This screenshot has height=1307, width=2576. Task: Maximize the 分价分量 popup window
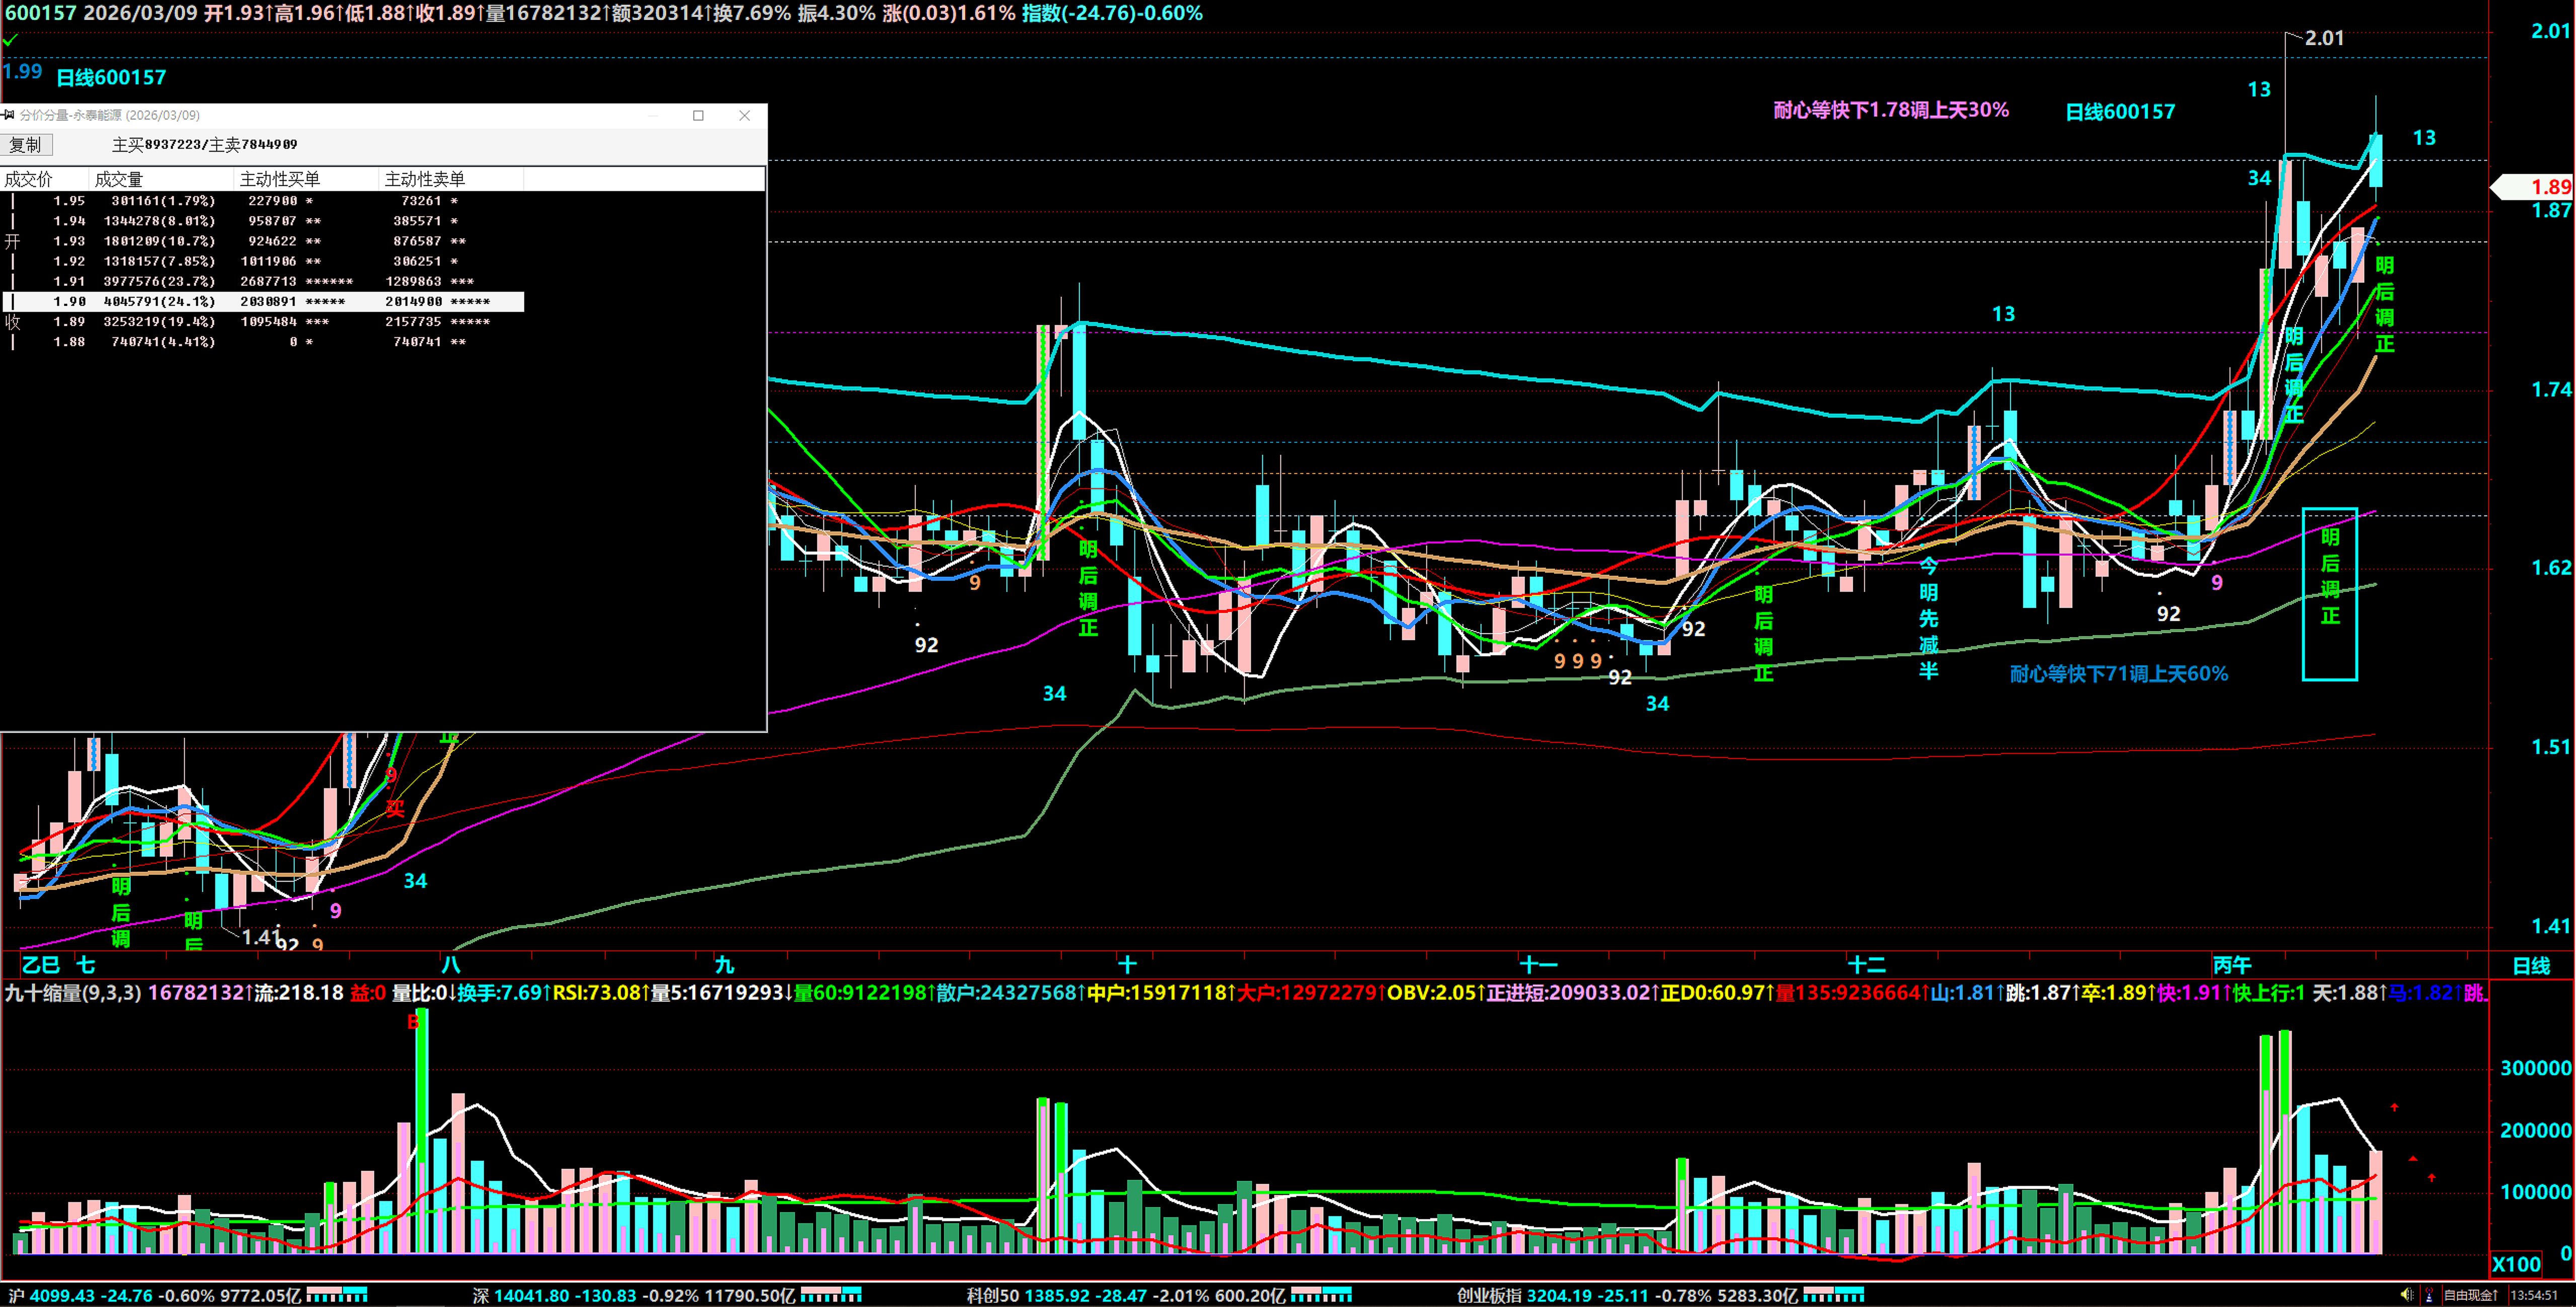(x=698, y=115)
